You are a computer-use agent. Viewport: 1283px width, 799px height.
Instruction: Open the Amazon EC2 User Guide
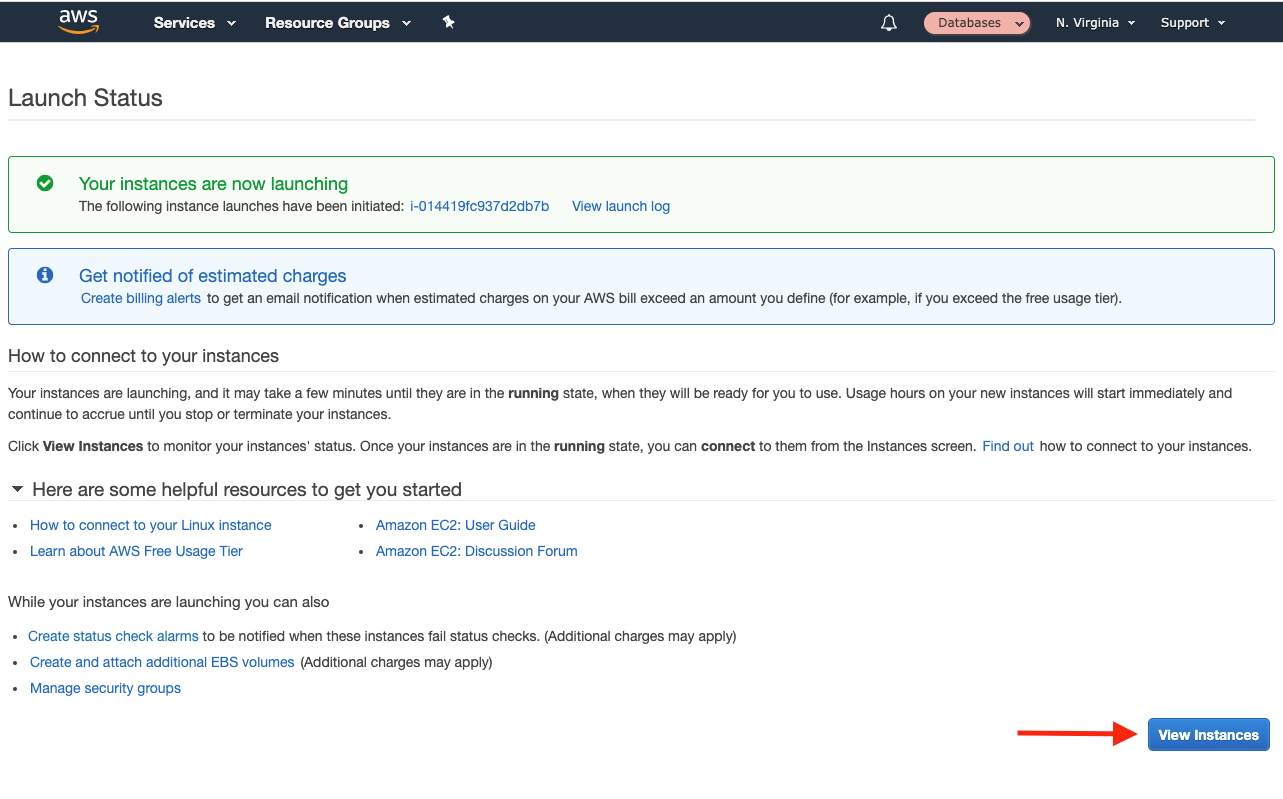(455, 524)
